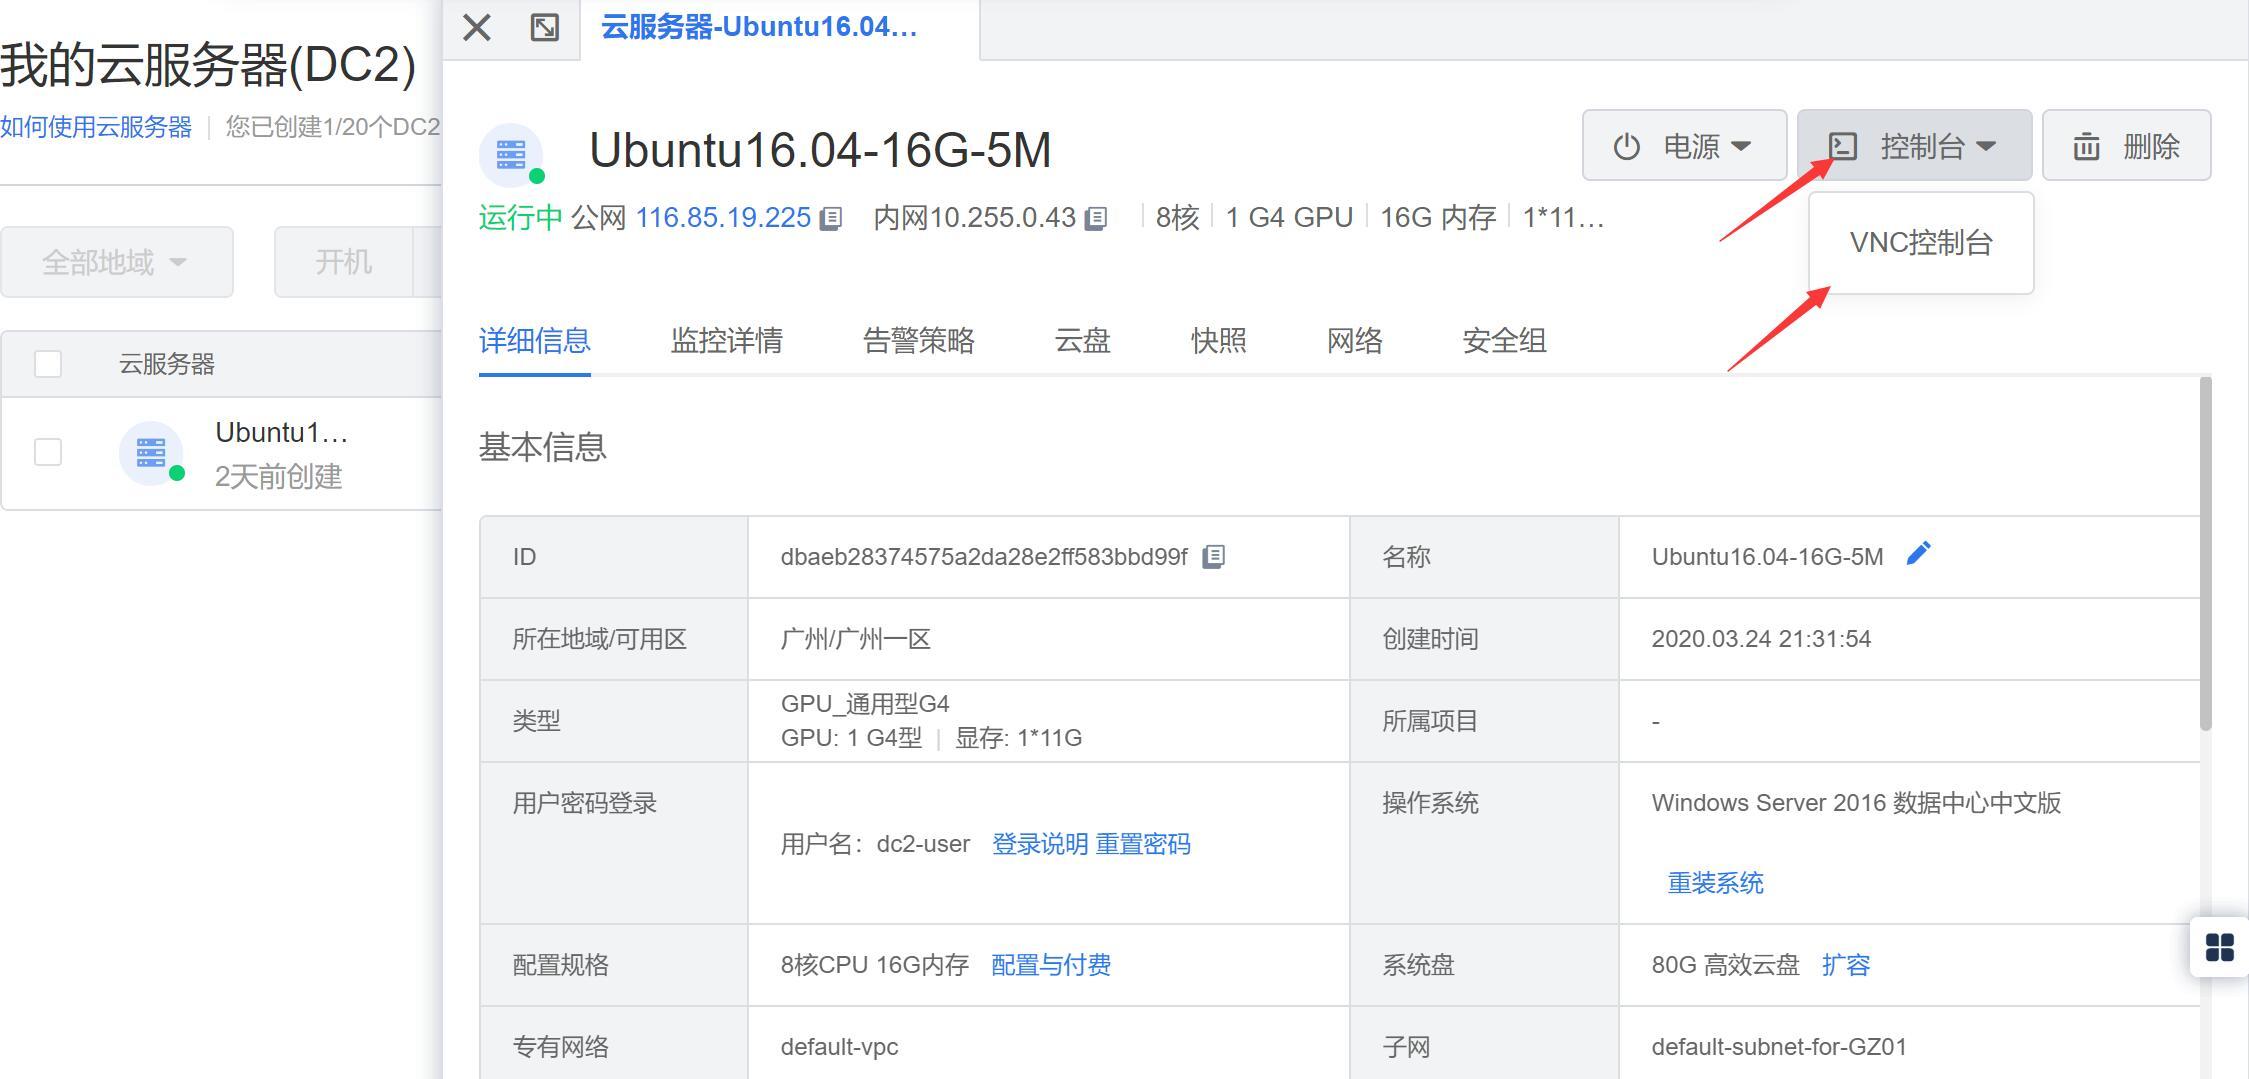The height and width of the screenshot is (1079, 2249).
Task: Open the 网络 tab
Action: pyautogui.click(x=1355, y=341)
